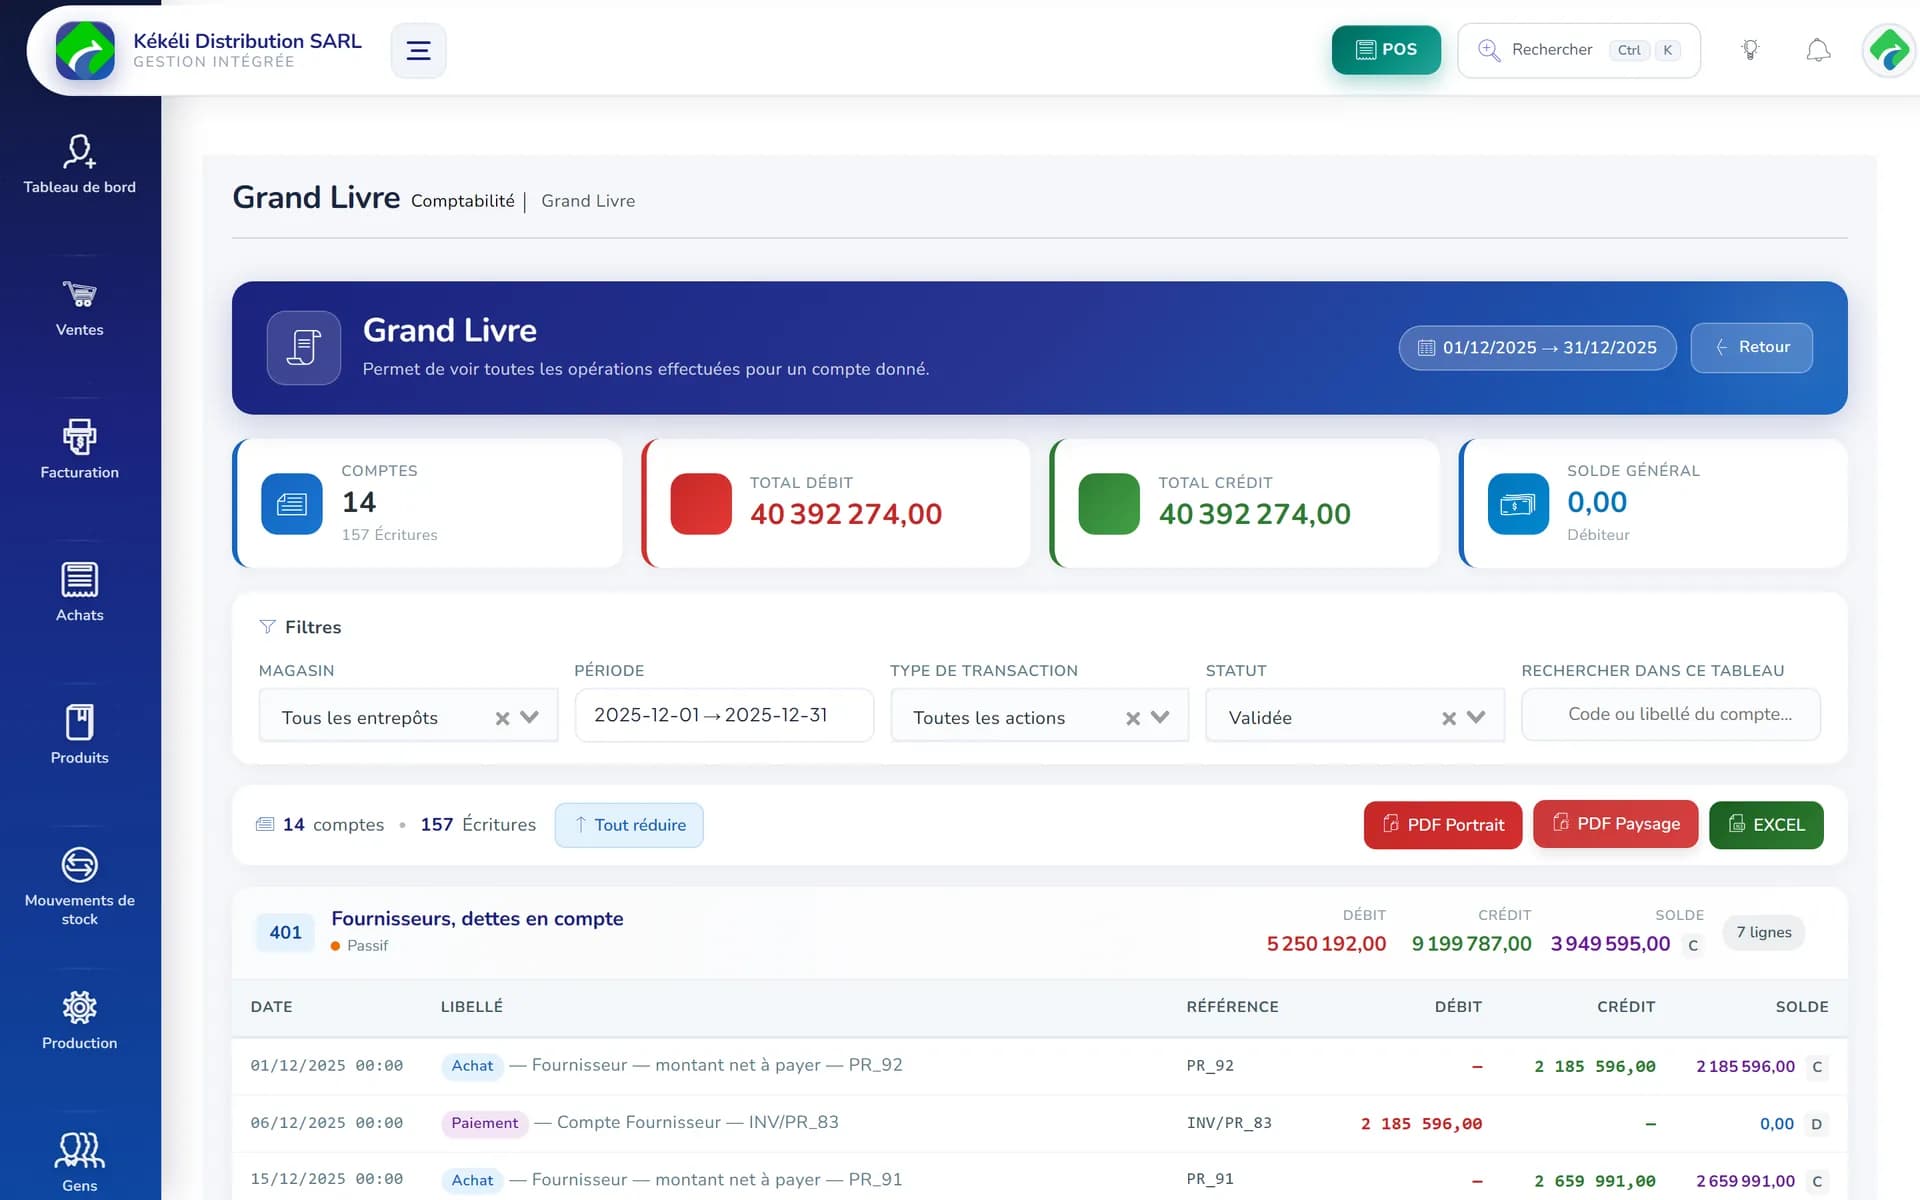Click the Solde Général cash icon
Image resolution: width=1920 pixels, height=1200 pixels.
[x=1517, y=504]
